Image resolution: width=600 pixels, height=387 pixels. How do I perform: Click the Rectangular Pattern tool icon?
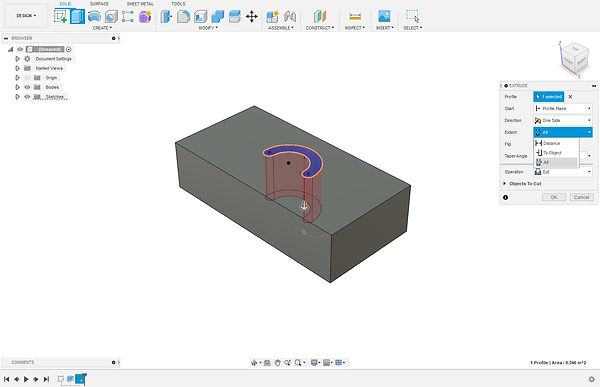pos(128,16)
